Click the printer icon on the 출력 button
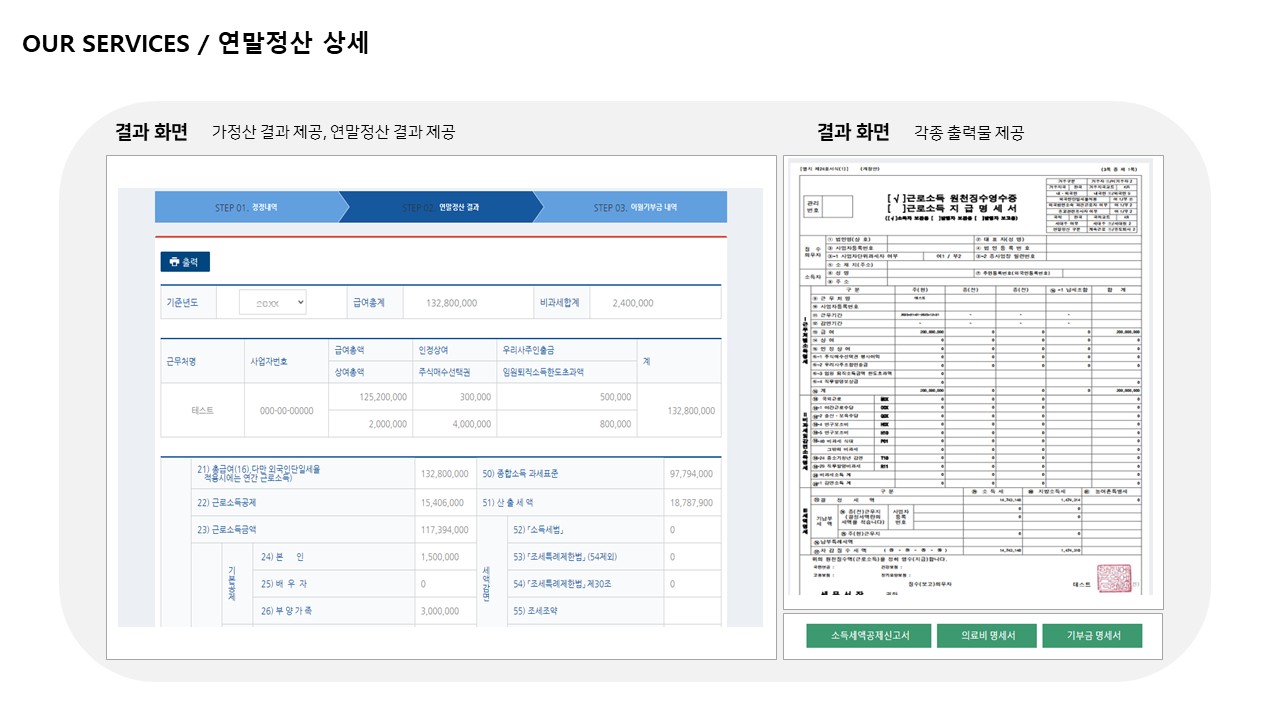The image size is (1280, 720). tap(174, 262)
